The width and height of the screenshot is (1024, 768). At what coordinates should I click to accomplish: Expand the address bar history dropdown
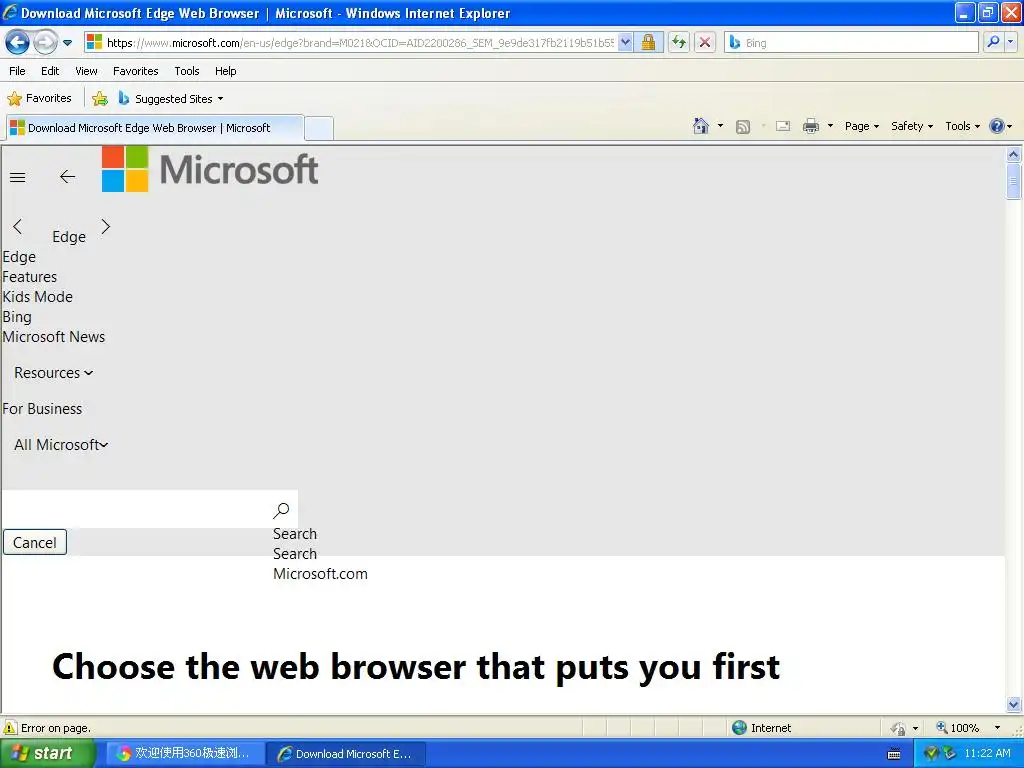(626, 43)
